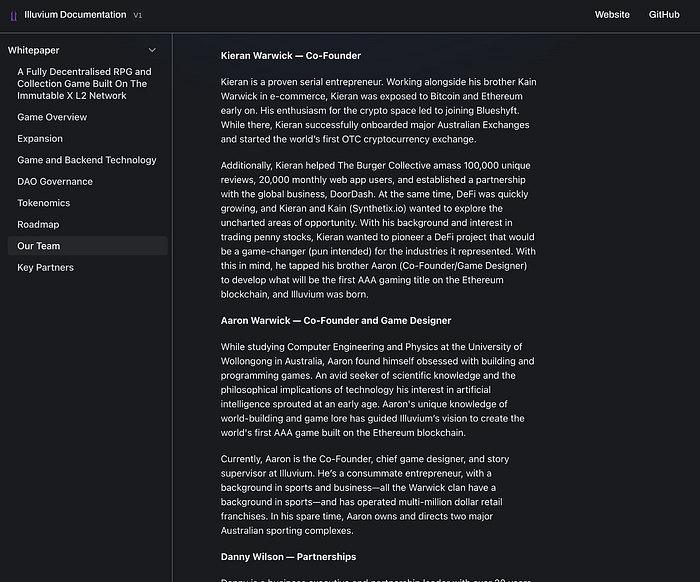Click the purple Illuvium logo icon
The image size is (700, 582).
click(13, 16)
